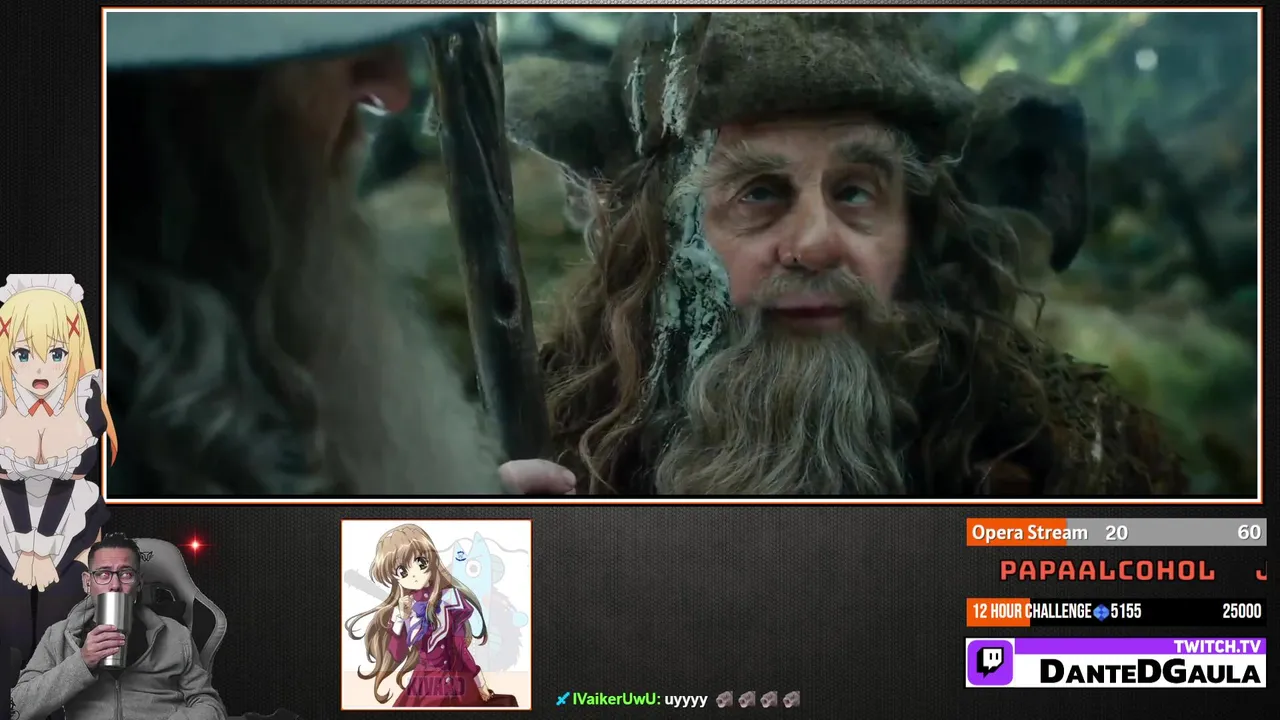The height and width of the screenshot is (720, 1280).
Task: Click the DanteDGaula channel name banner
Action: pyautogui.click(x=1150, y=673)
